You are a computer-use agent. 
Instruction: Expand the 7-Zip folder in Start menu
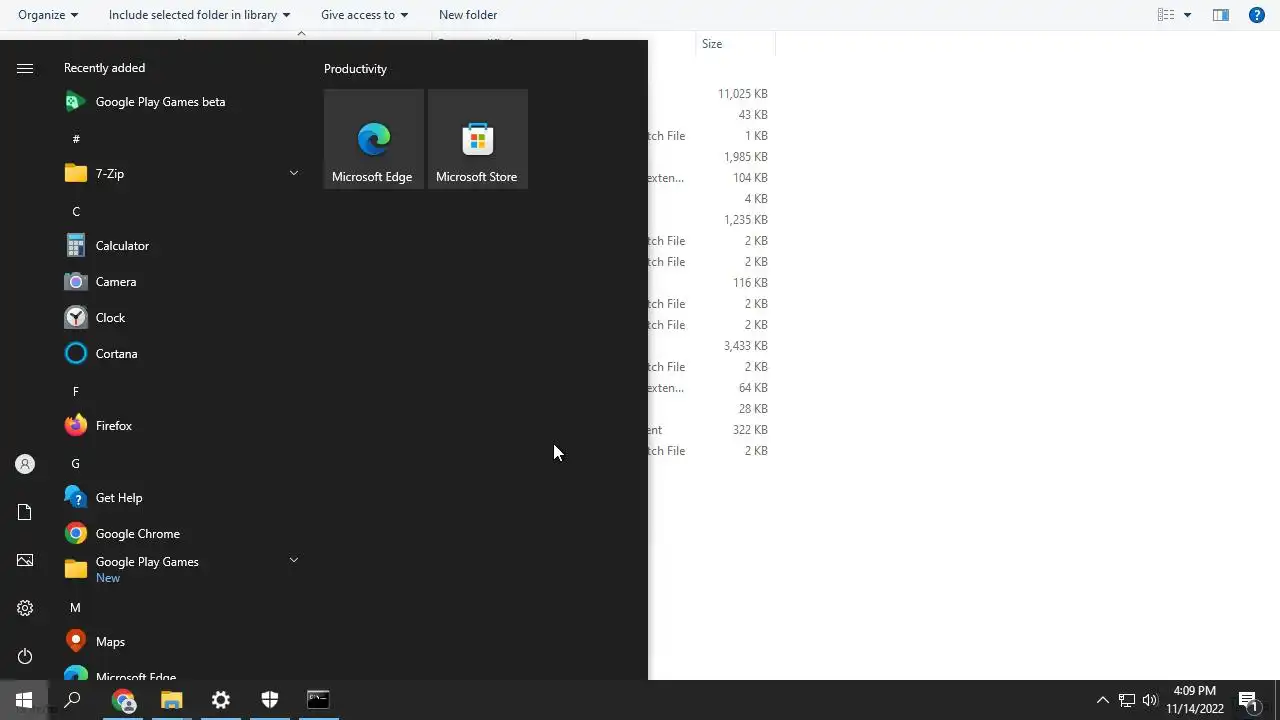pos(294,173)
